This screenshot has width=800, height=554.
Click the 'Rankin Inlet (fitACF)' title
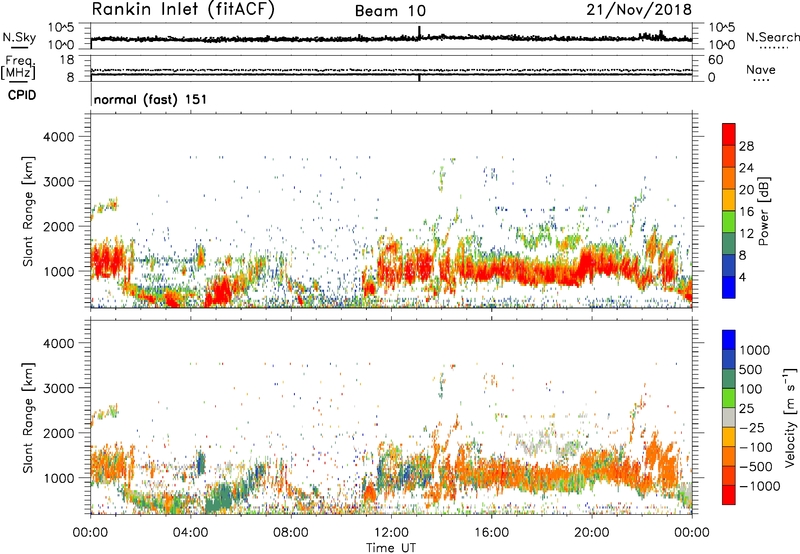pos(183,10)
